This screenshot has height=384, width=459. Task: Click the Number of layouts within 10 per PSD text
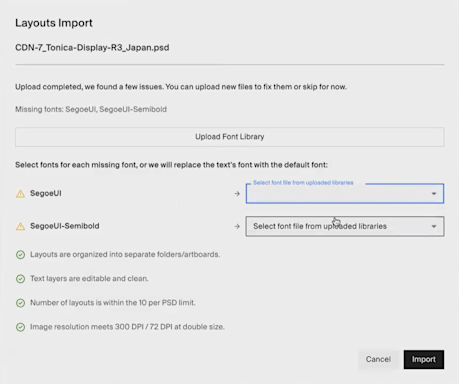113,303
